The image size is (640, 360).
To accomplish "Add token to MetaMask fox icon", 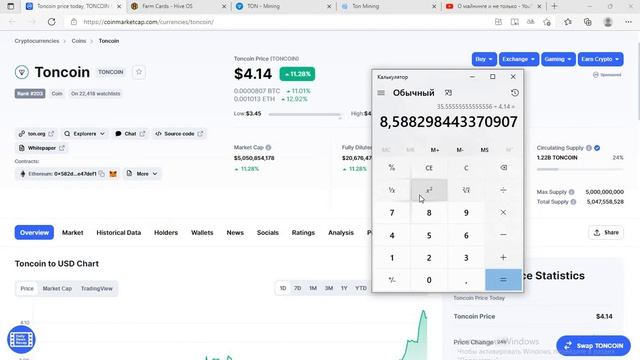I will pos(113,174).
